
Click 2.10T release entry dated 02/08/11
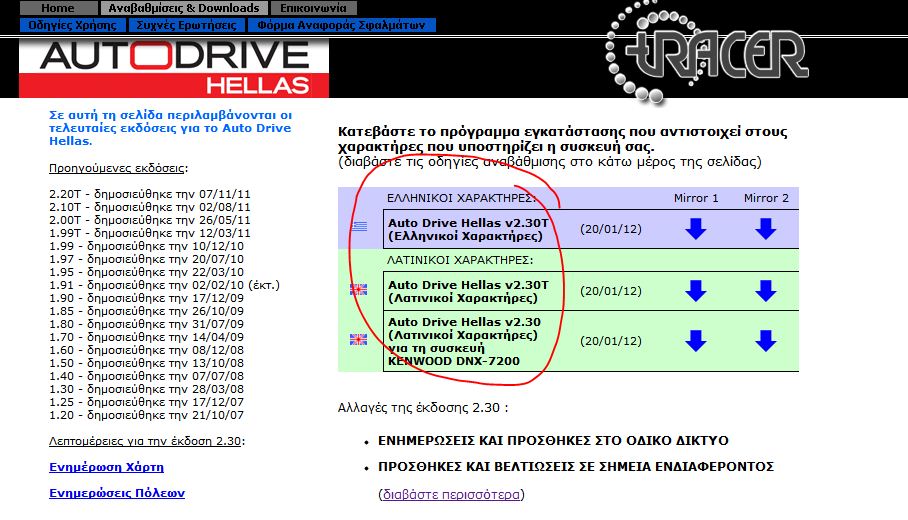pos(149,207)
